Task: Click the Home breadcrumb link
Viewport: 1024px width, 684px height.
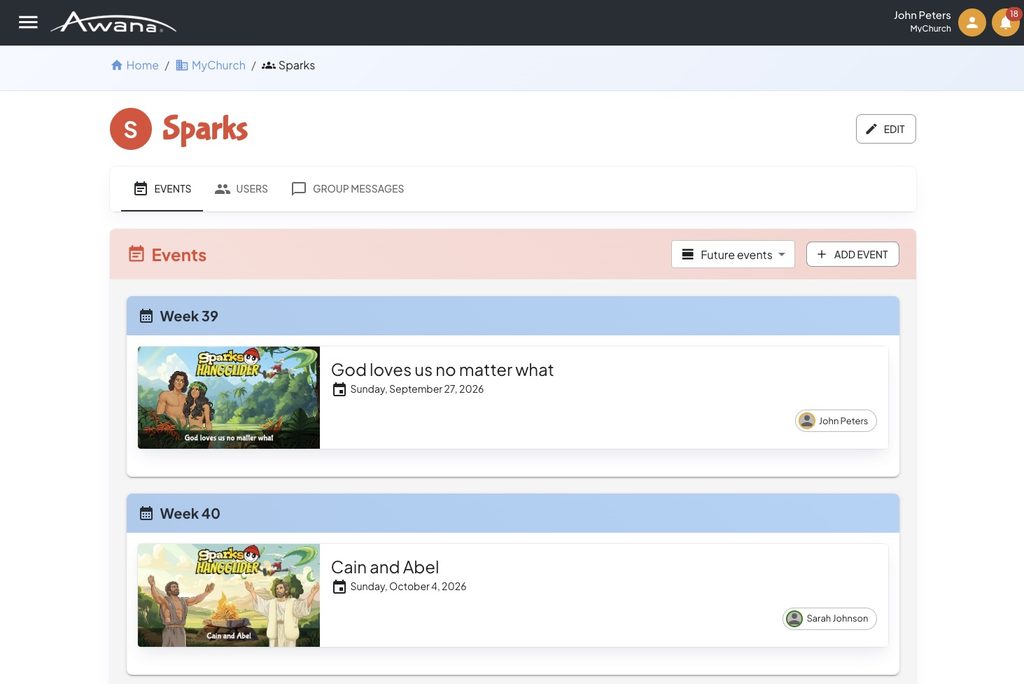Action: click(x=135, y=65)
